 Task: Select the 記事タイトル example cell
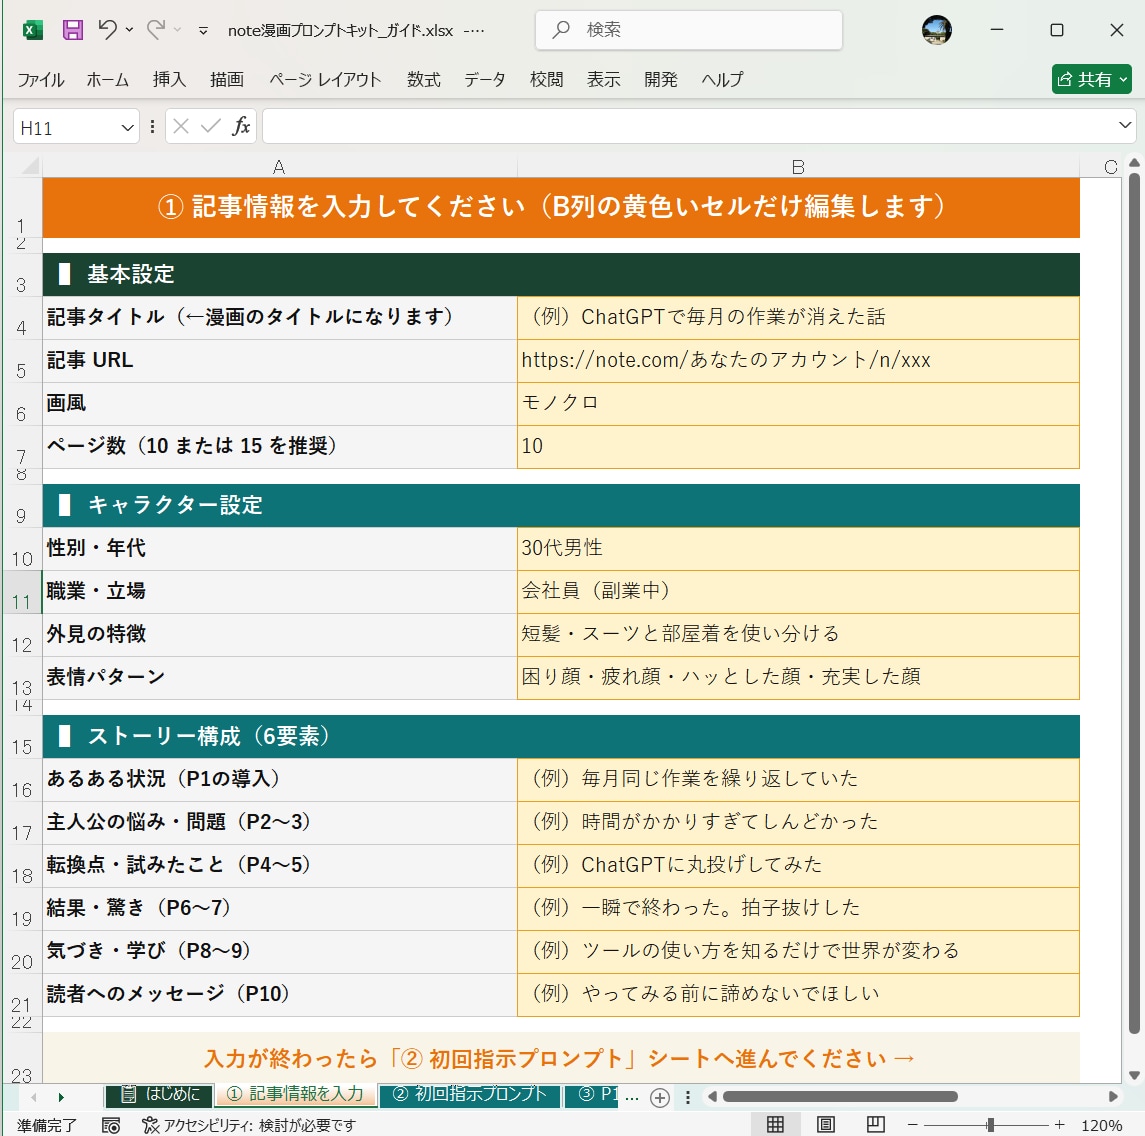click(798, 318)
